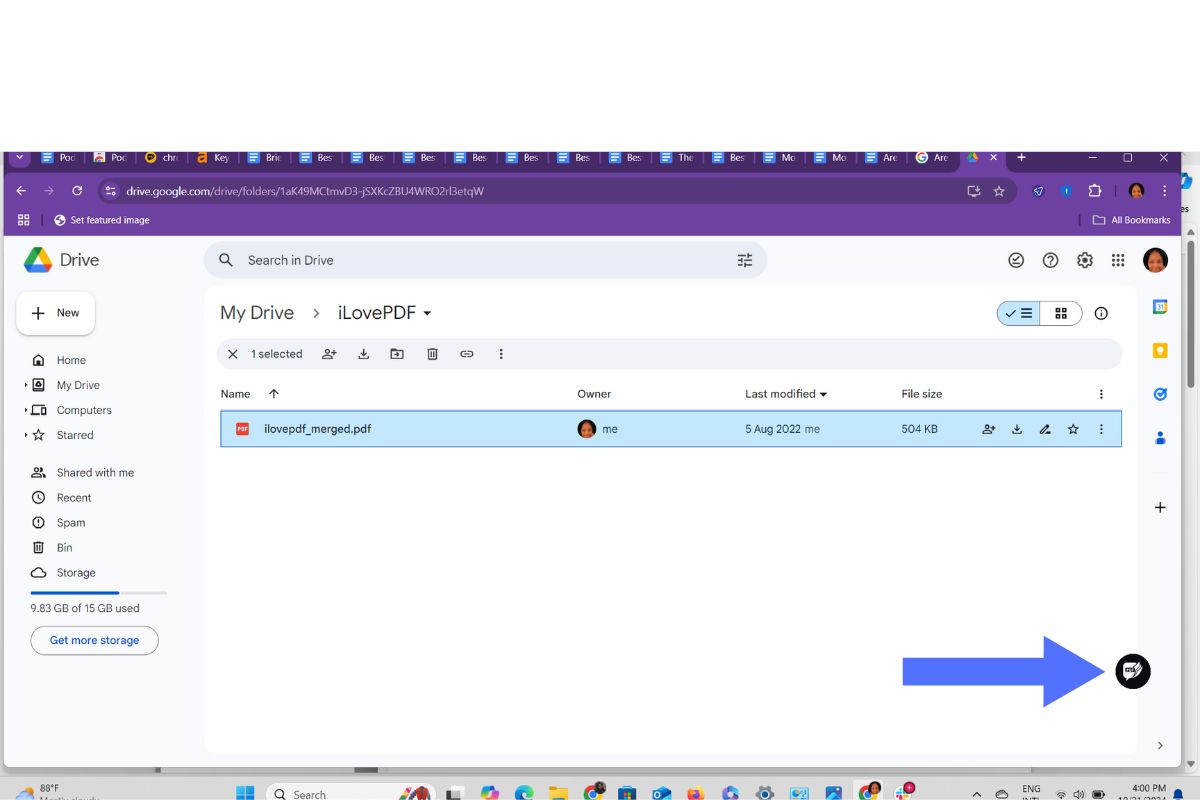Copy link of the selected file
This screenshot has width=1200, height=800.
(466, 354)
